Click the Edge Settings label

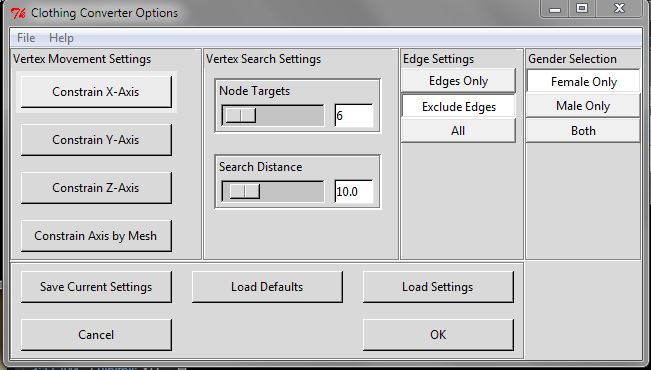coord(438,59)
